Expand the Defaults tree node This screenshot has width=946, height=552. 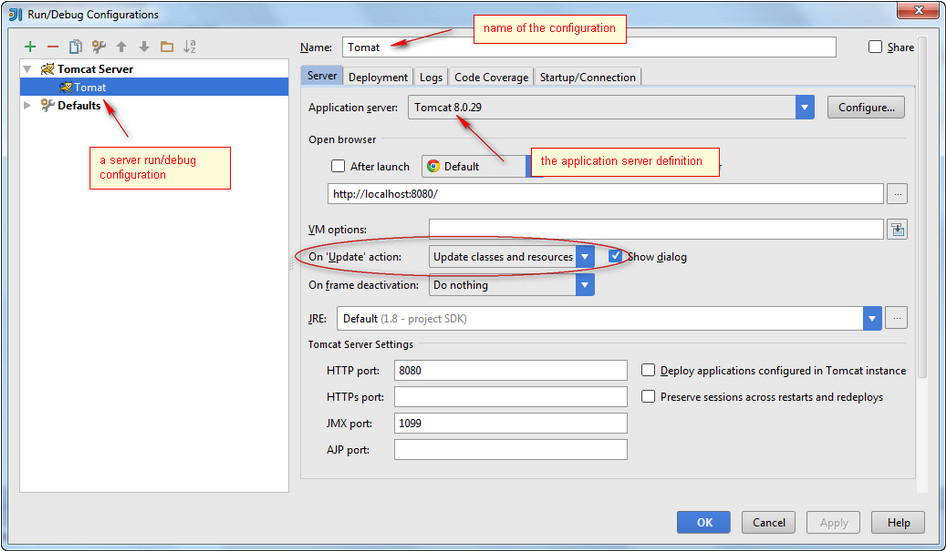(x=27, y=105)
